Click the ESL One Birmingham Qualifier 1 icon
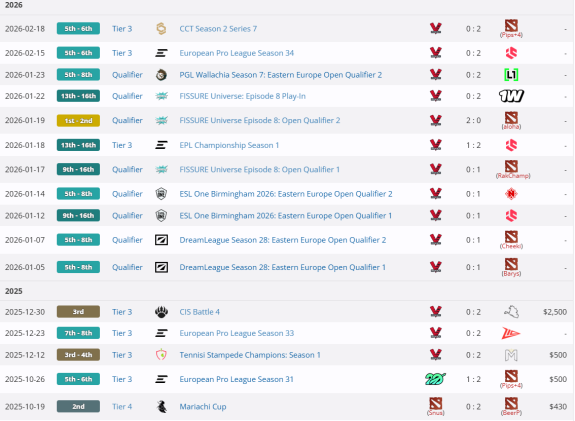The image size is (575, 421). pos(161,216)
